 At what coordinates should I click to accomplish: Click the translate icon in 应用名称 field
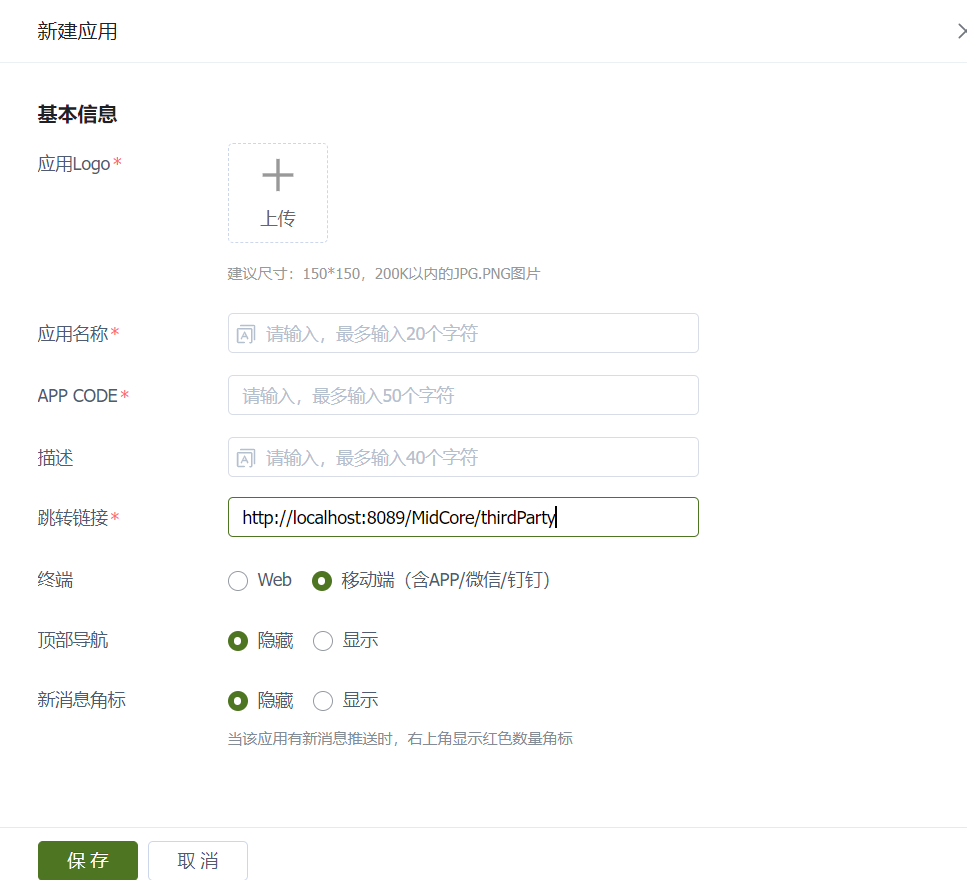tap(246, 334)
